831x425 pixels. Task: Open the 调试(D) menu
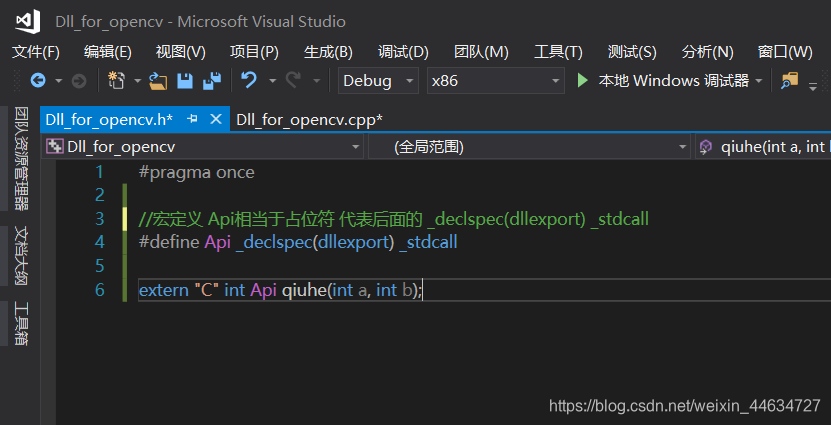pos(403,51)
